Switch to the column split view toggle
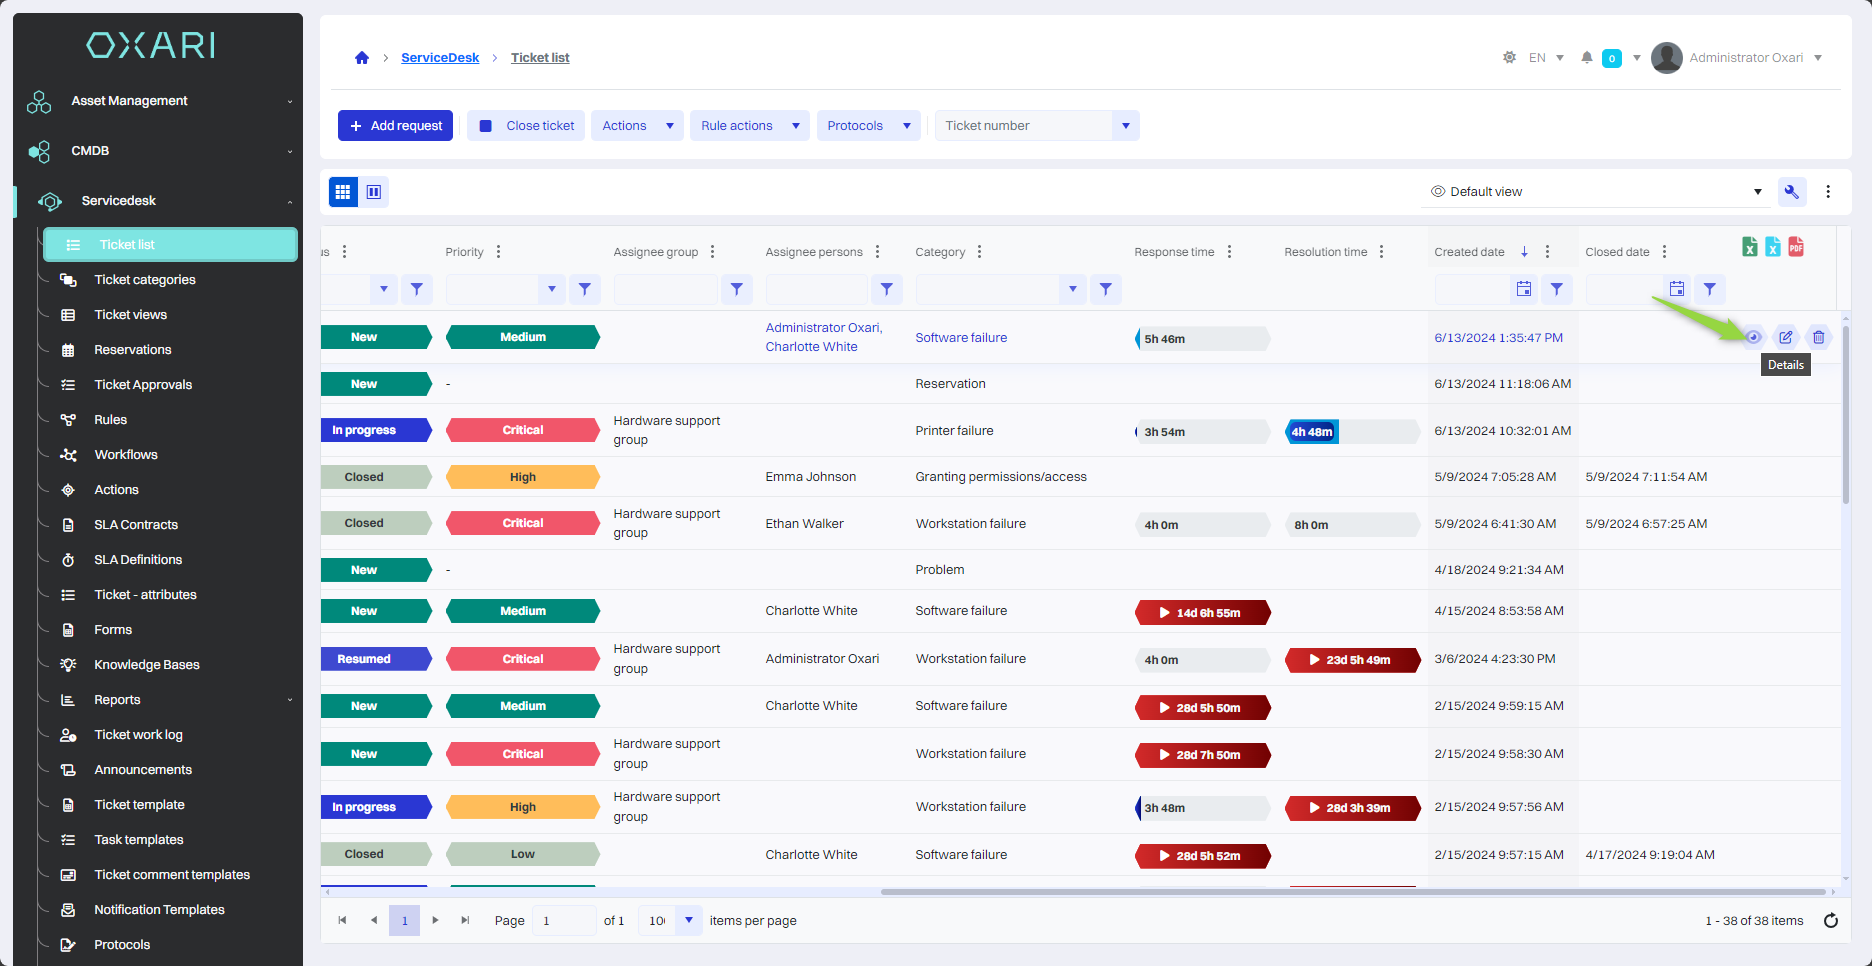The image size is (1872, 966). pos(374,192)
